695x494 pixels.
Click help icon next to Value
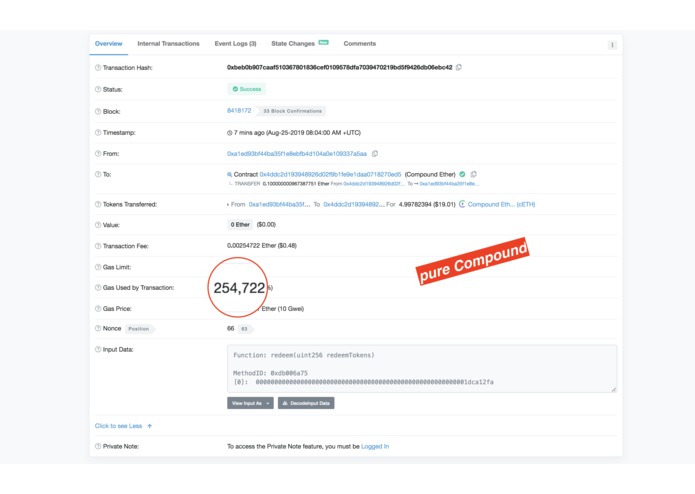(x=98, y=225)
